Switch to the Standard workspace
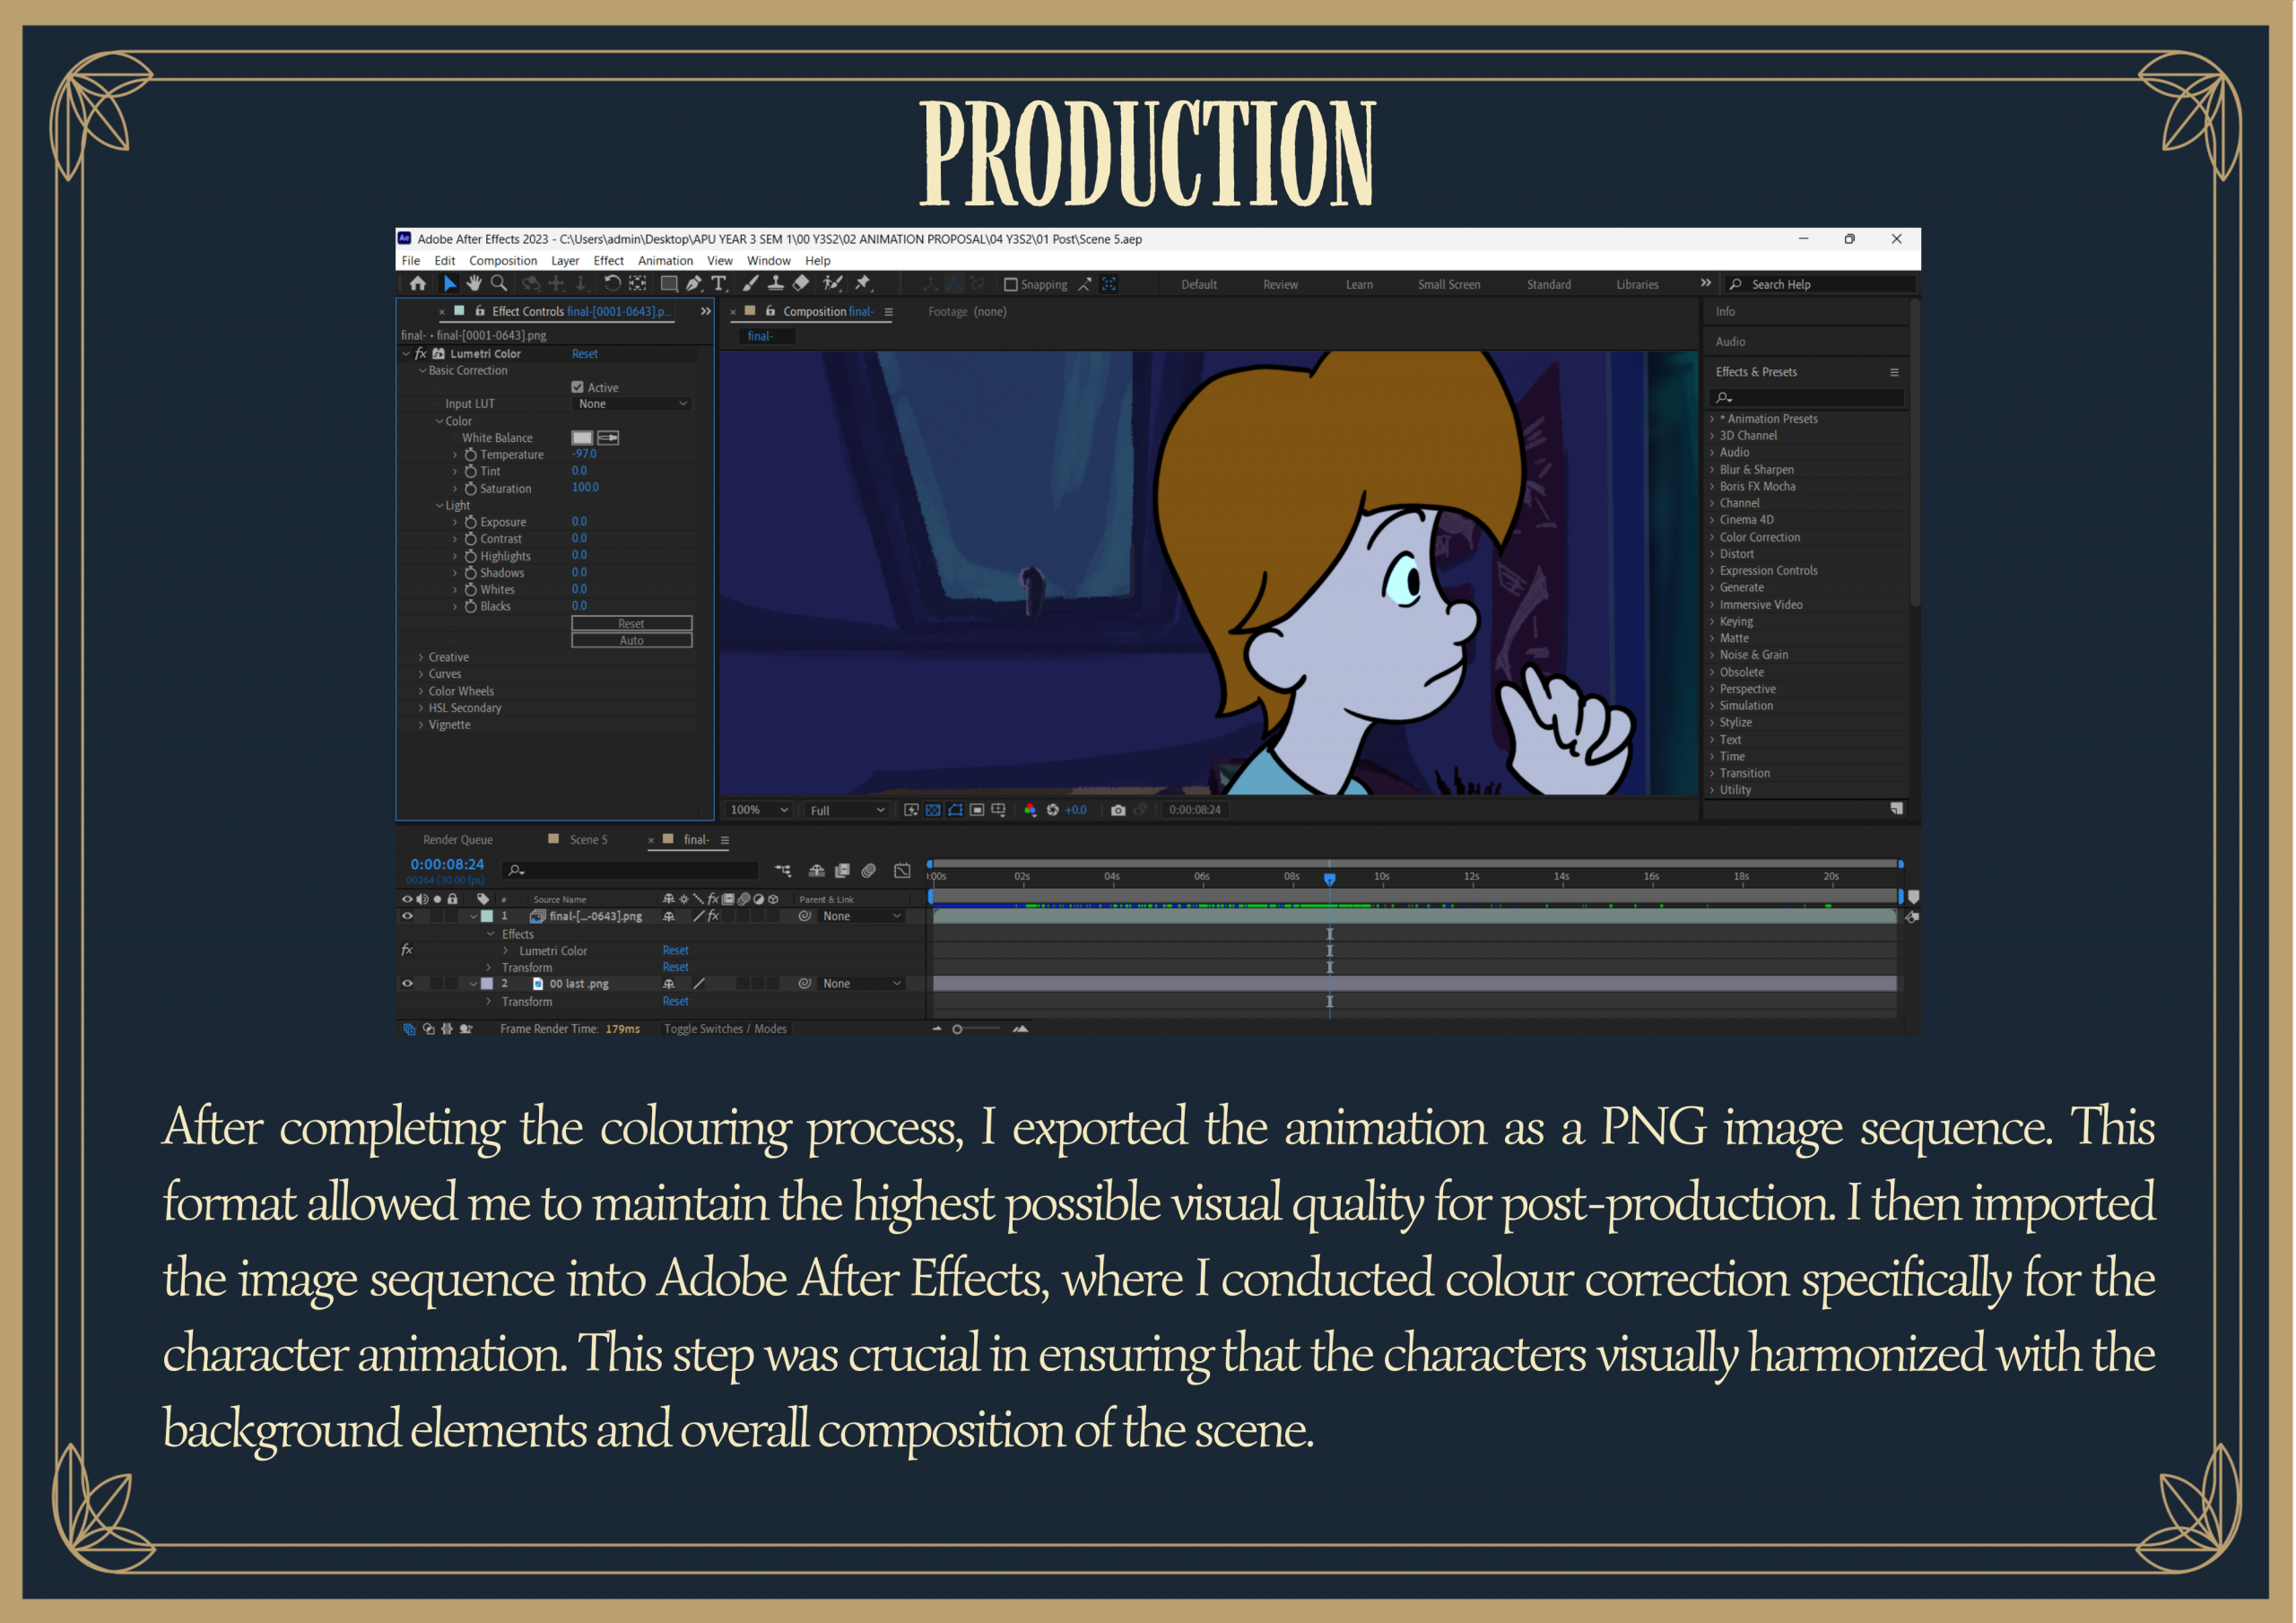The image size is (2296, 1623). tap(1549, 285)
